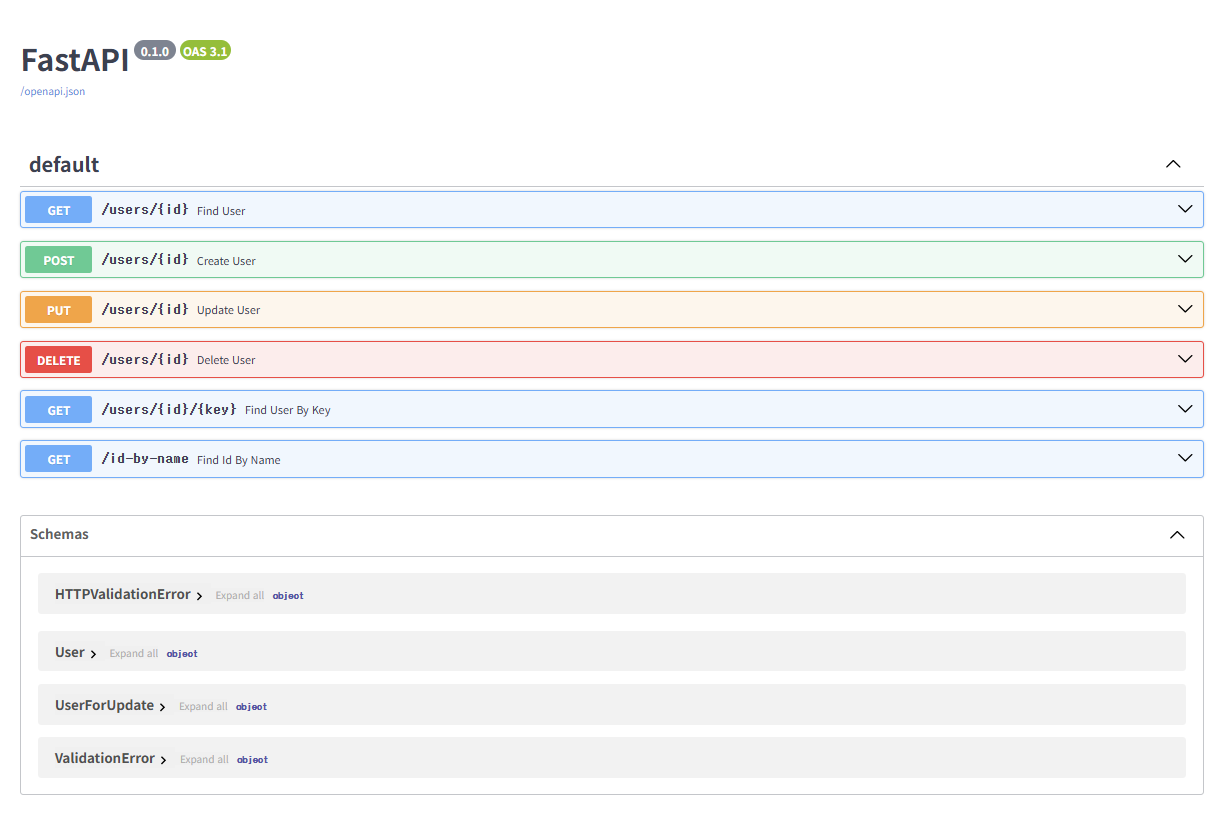The height and width of the screenshot is (829, 1207).
Task: Click Expand all for UserForUpdate
Action: [203, 706]
